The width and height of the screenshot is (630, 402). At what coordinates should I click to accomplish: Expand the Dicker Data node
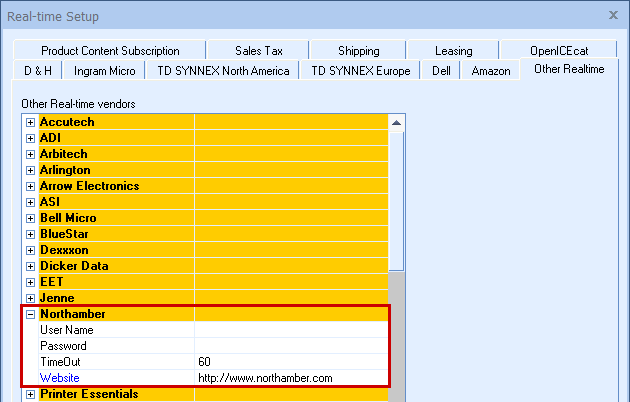(x=31, y=266)
